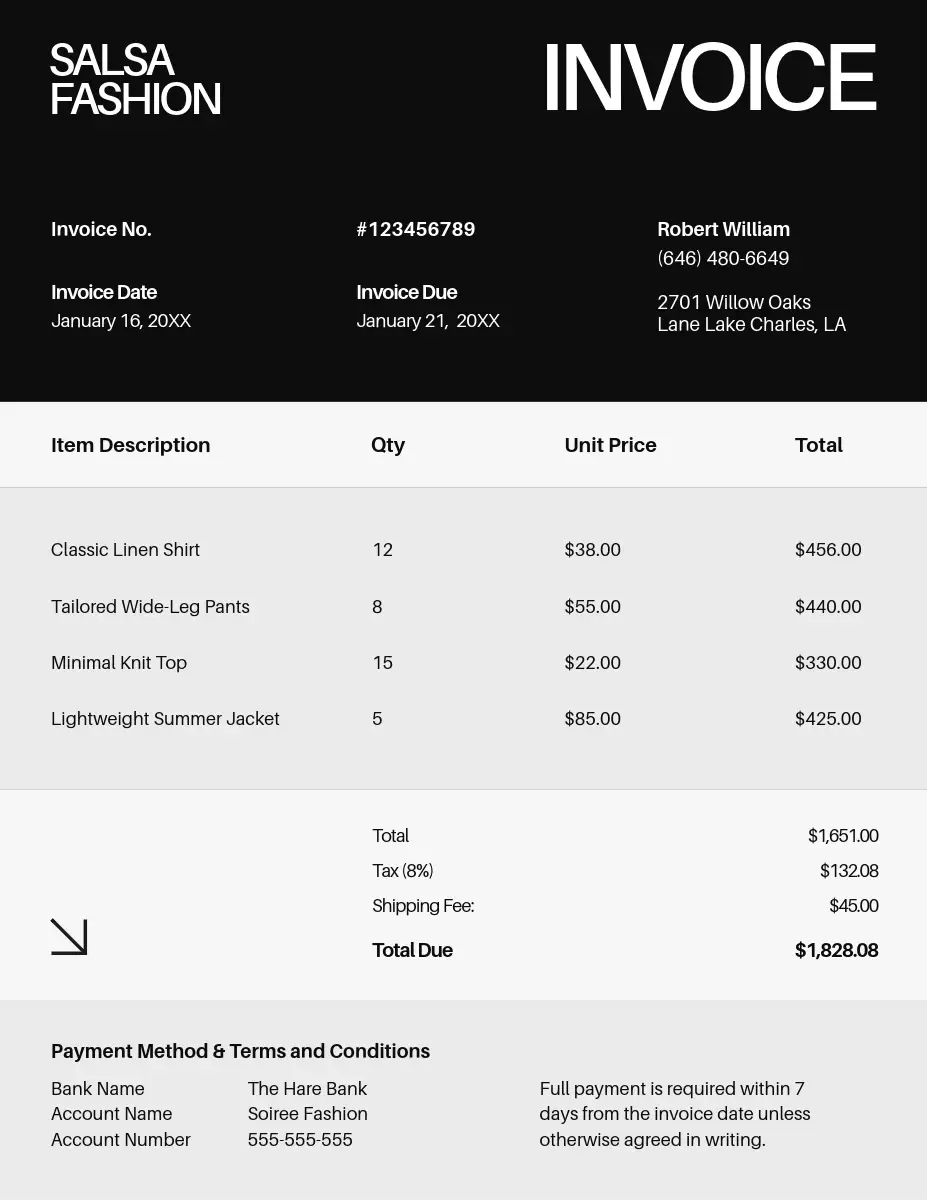Click the SALSA FASHION logo

pos(135,80)
